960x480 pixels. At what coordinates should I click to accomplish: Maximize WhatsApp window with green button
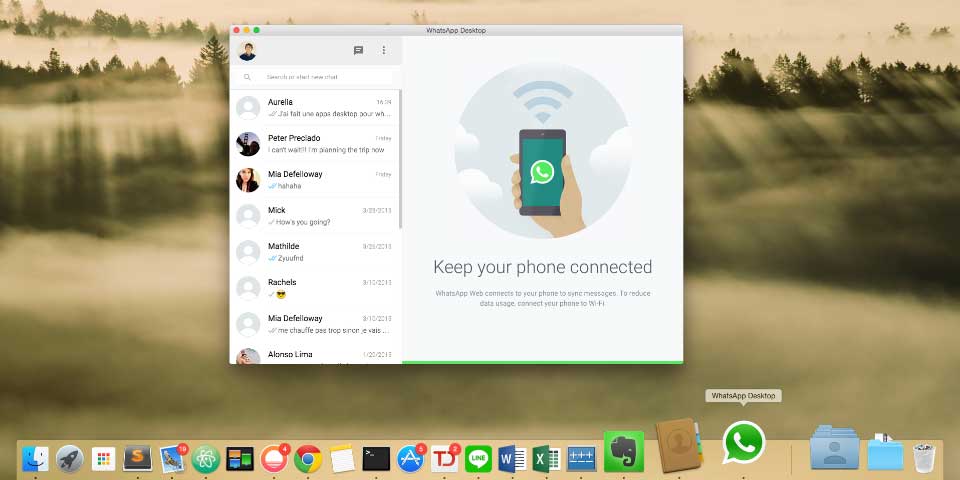coord(257,30)
